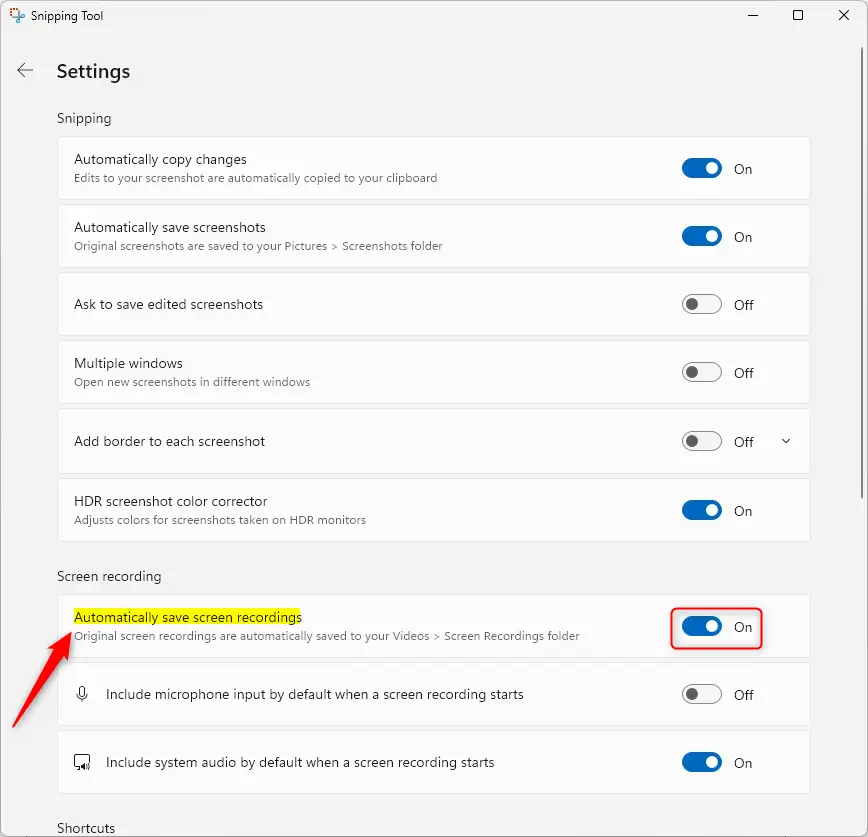This screenshot has width=868, height=837.
Task: Go back using the arrow beside Settings
Action: point(25,70)
